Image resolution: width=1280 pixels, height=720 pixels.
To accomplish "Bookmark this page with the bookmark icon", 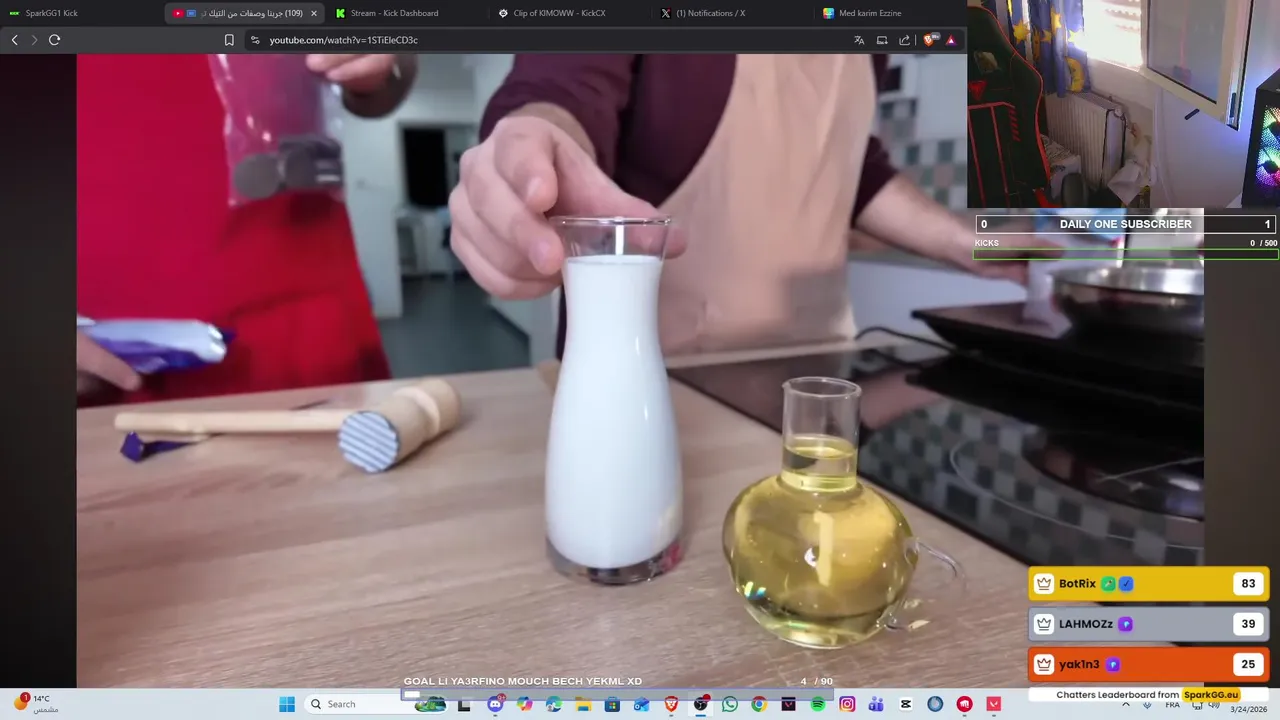I will pos(229,40).
